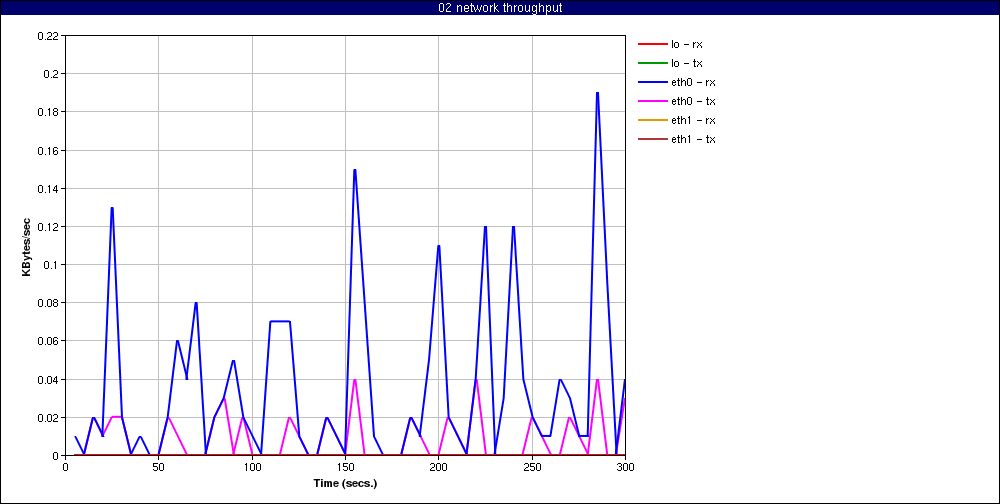Viewport: 1000px width, 504px height.
Task: Select the 'lo – tx' legend label
Action: 687,63
